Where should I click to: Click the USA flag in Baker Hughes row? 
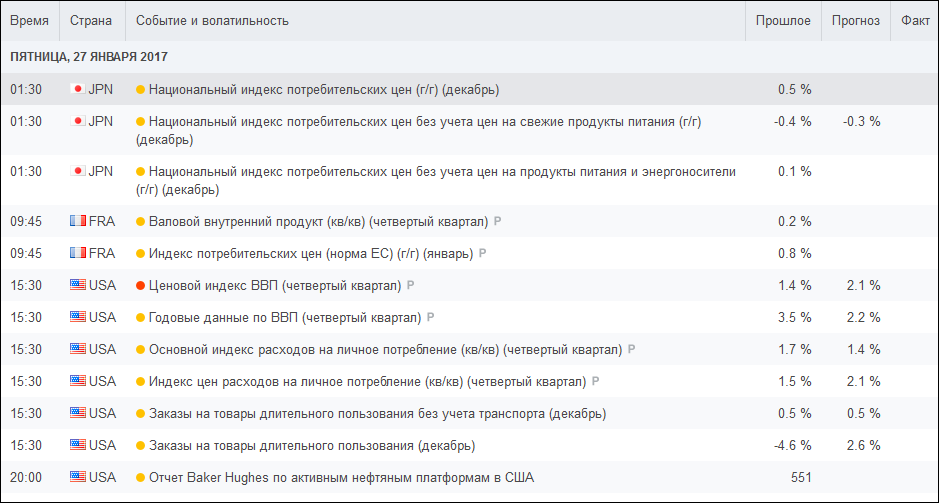pos(77,477)
